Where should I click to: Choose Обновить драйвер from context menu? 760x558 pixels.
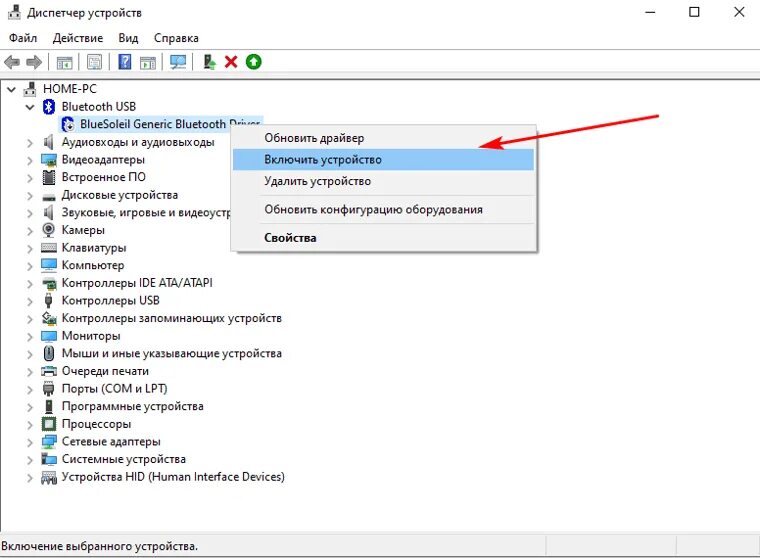tap(314, 138)
